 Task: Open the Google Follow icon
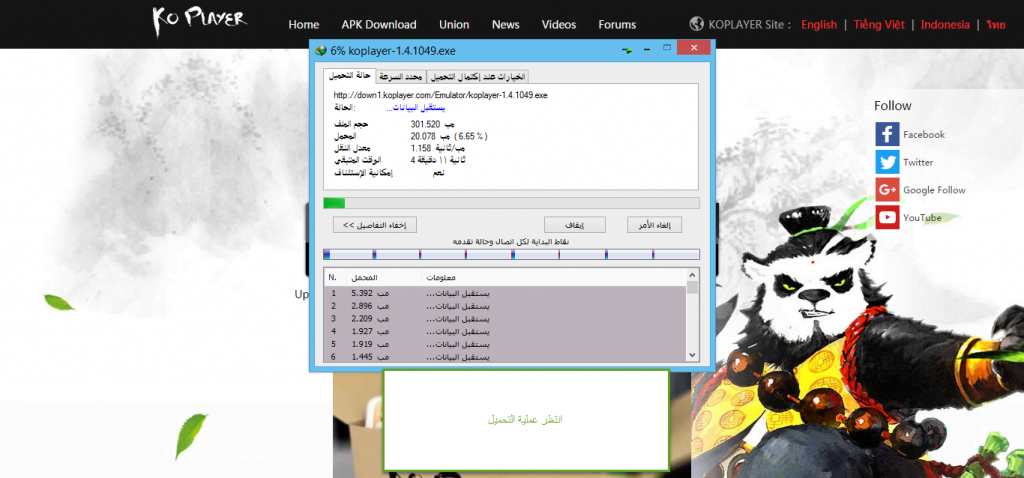(887, 190)
